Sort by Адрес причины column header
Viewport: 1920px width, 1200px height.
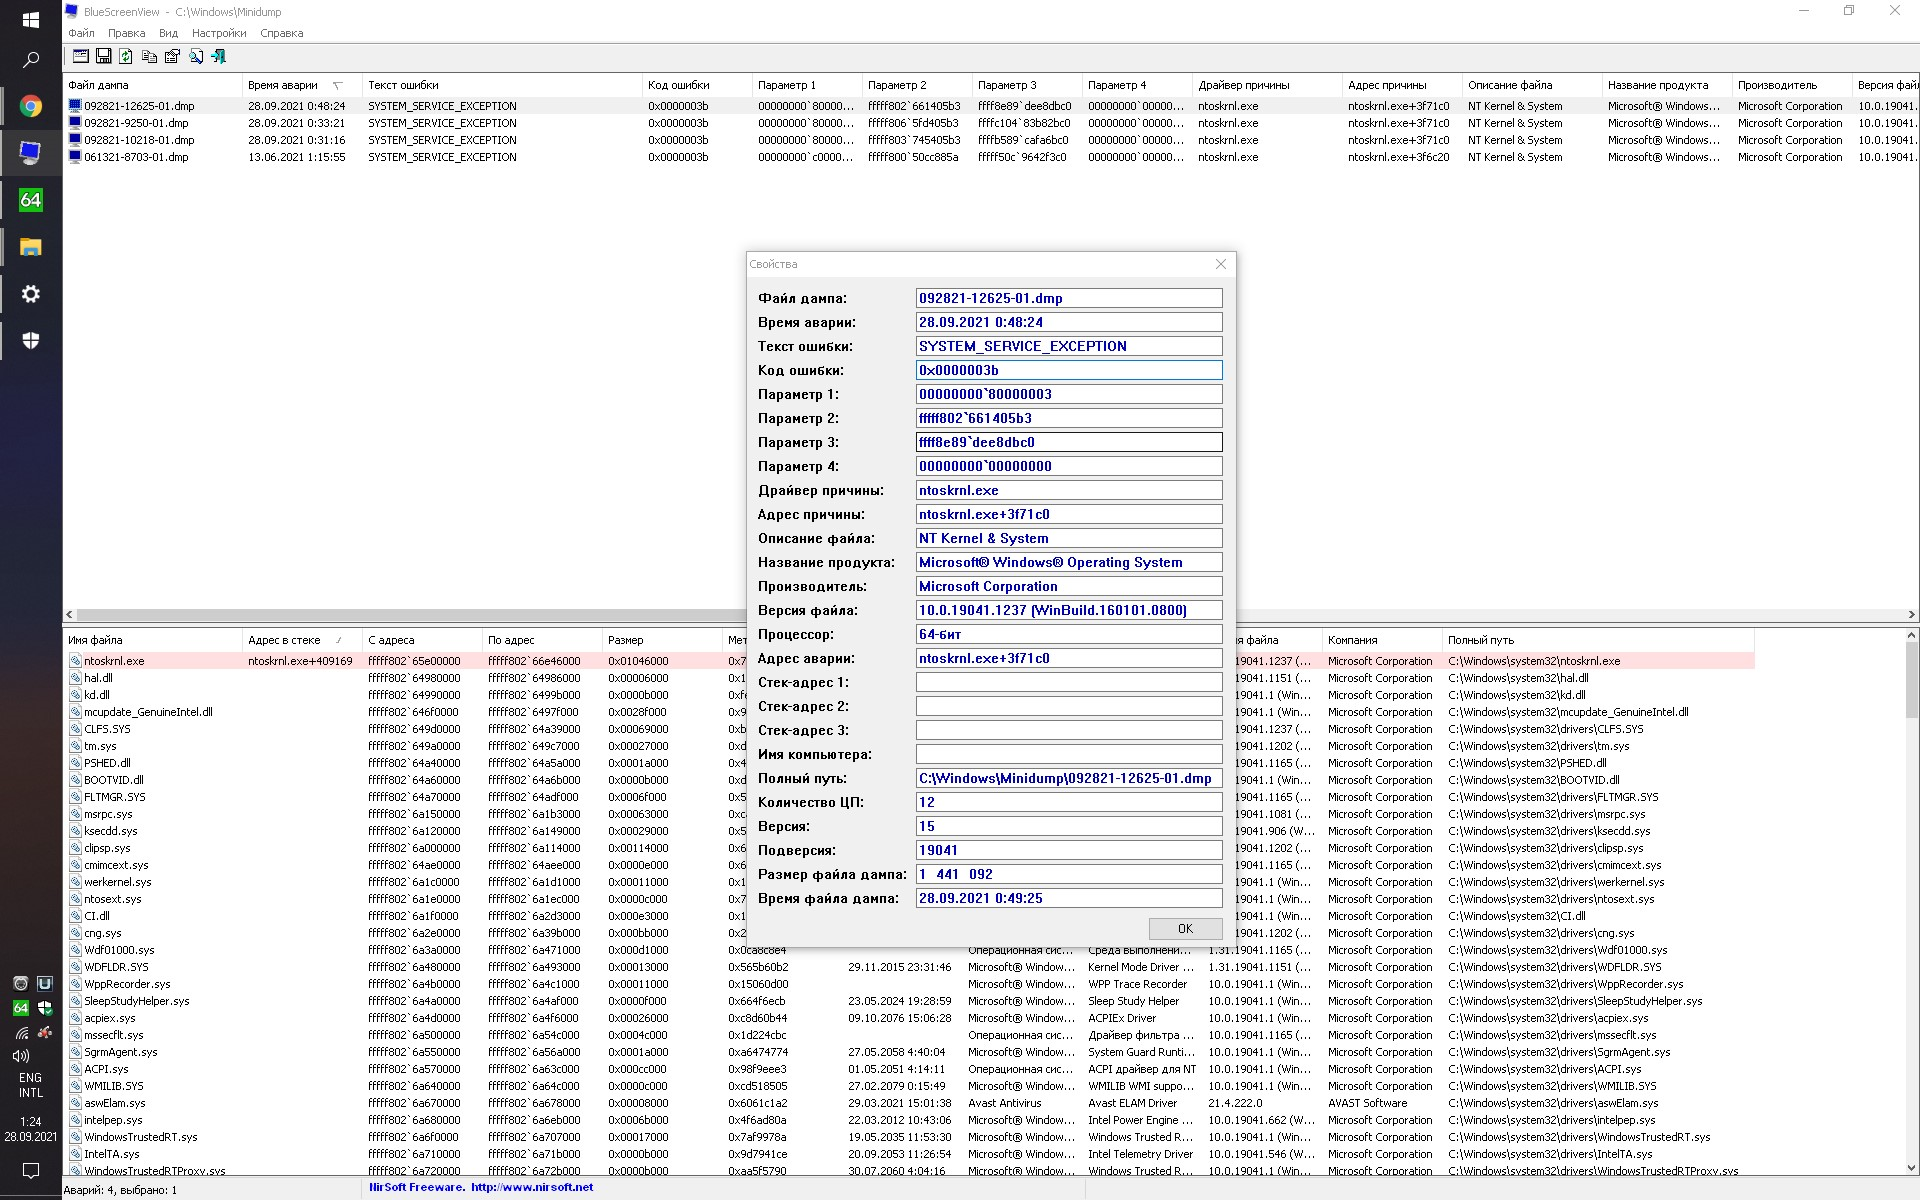[x=1402, y=85]
